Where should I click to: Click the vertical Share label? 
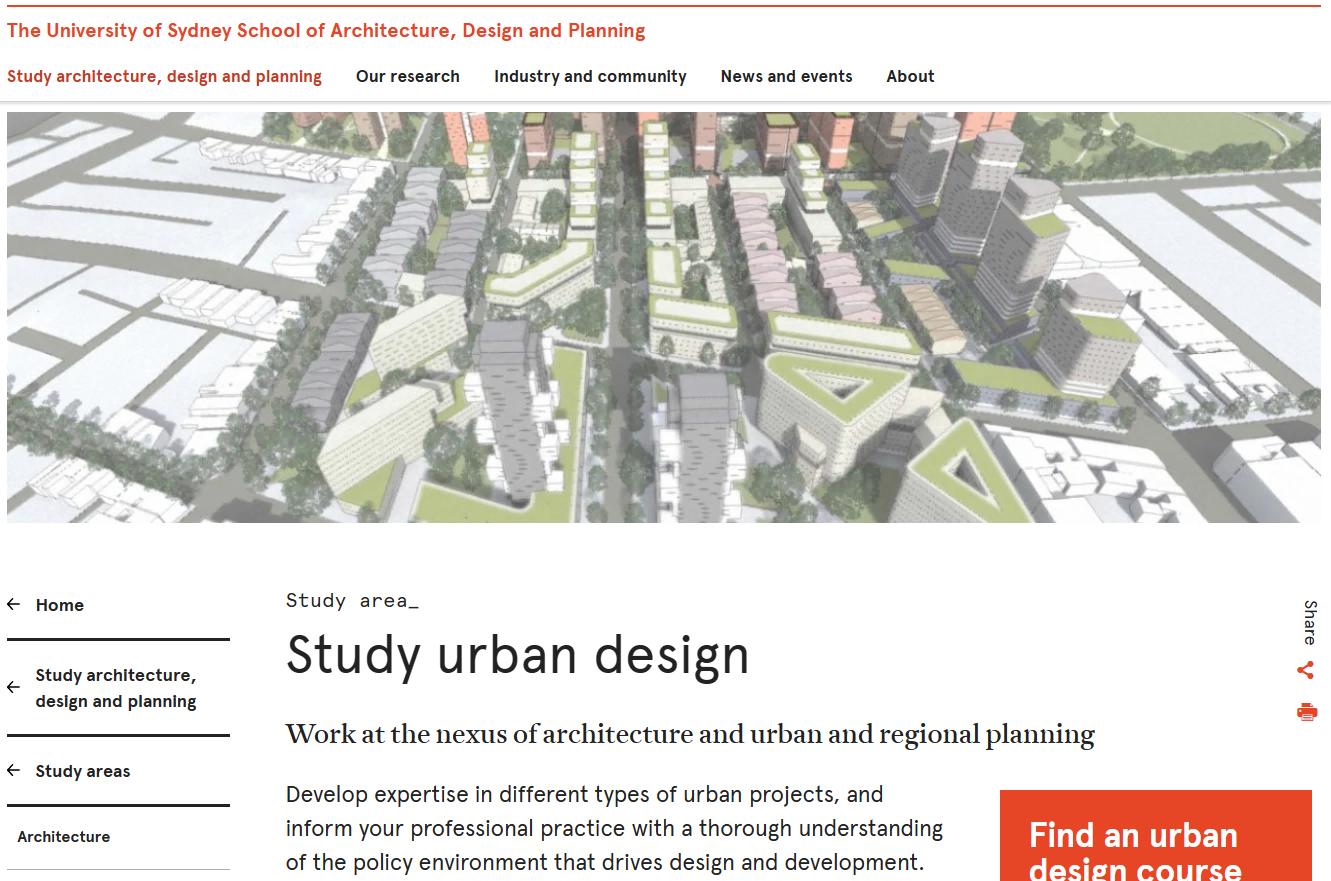pos(1309,623)
